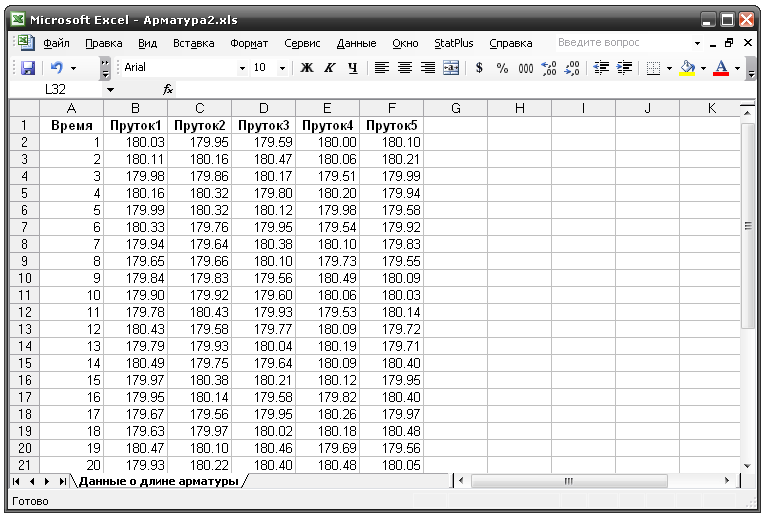Open the Вид menu
Viewport: 765px width, 516px height.
(x=147, y=43)
